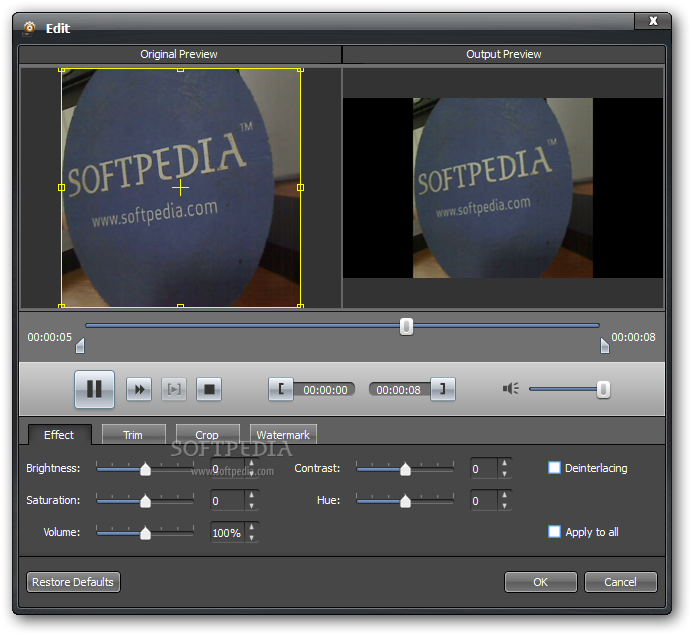
Task: Click the Contrast value input field
Action: coord(484,469)
